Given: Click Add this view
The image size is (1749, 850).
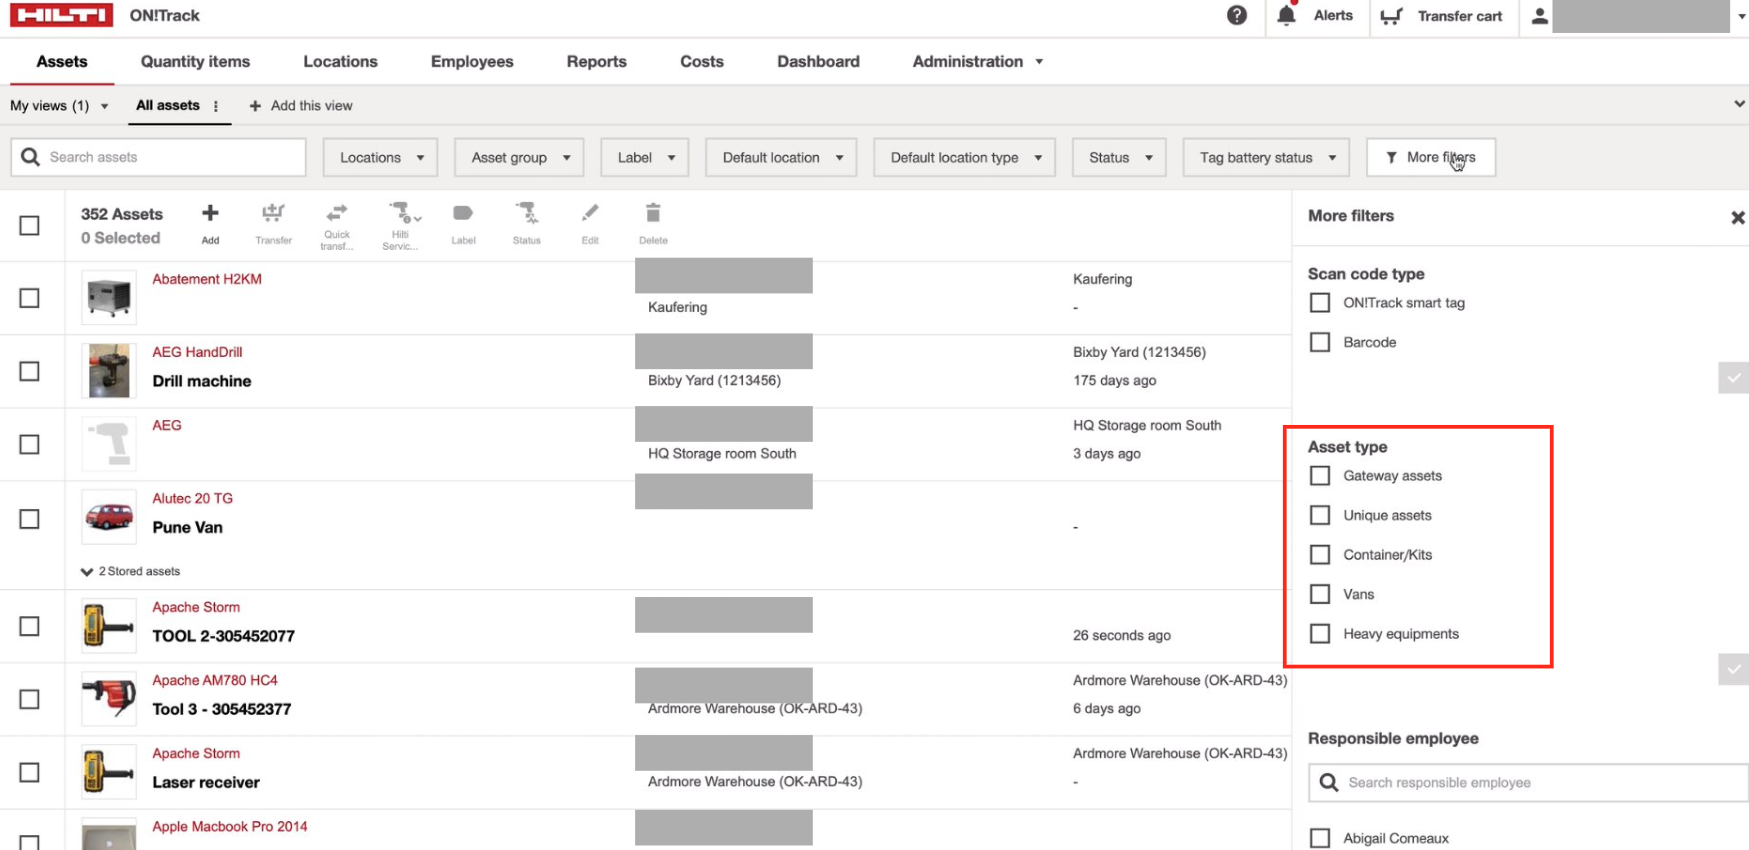Looking at the screenshot, I should 301,106.
